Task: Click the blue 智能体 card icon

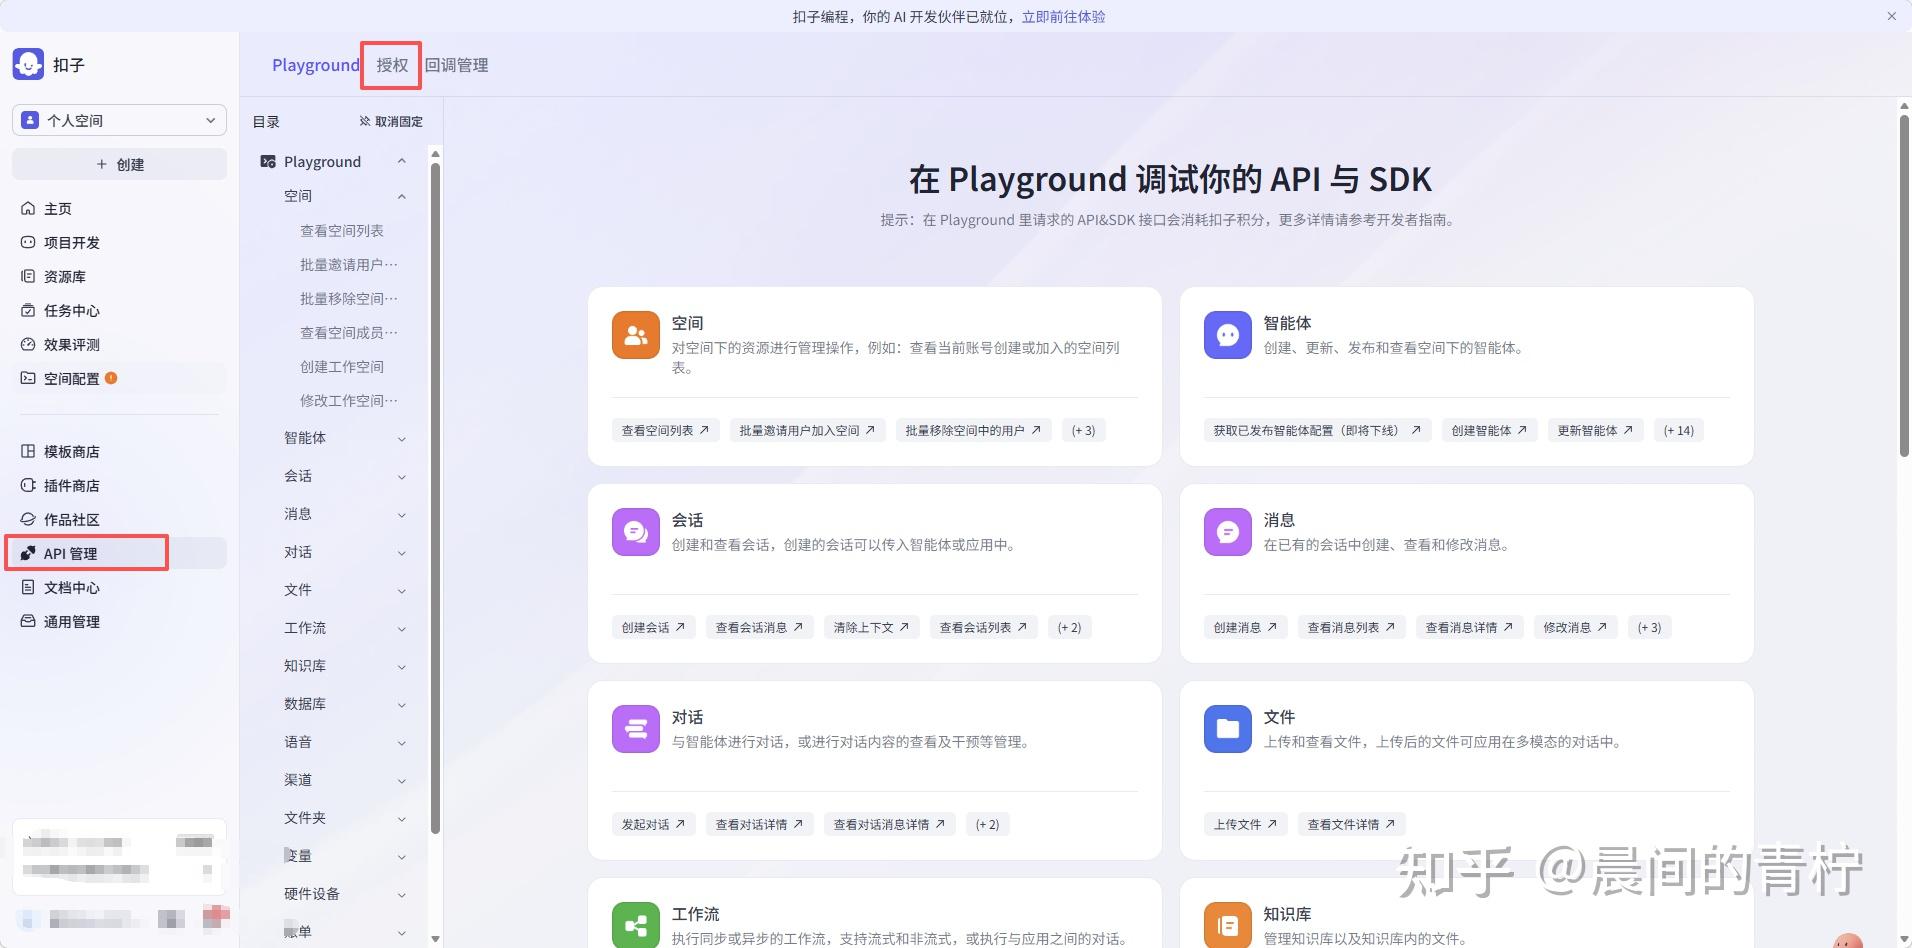Action: 1228,335
